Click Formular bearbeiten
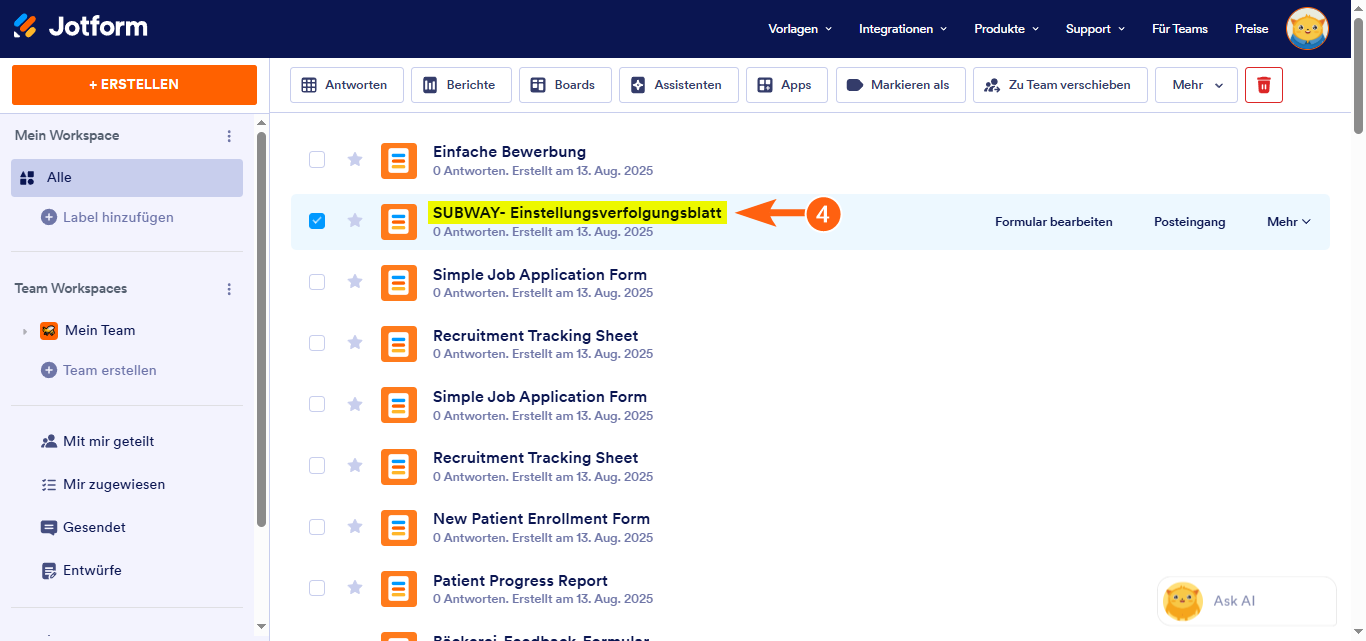 [1054, 222]
